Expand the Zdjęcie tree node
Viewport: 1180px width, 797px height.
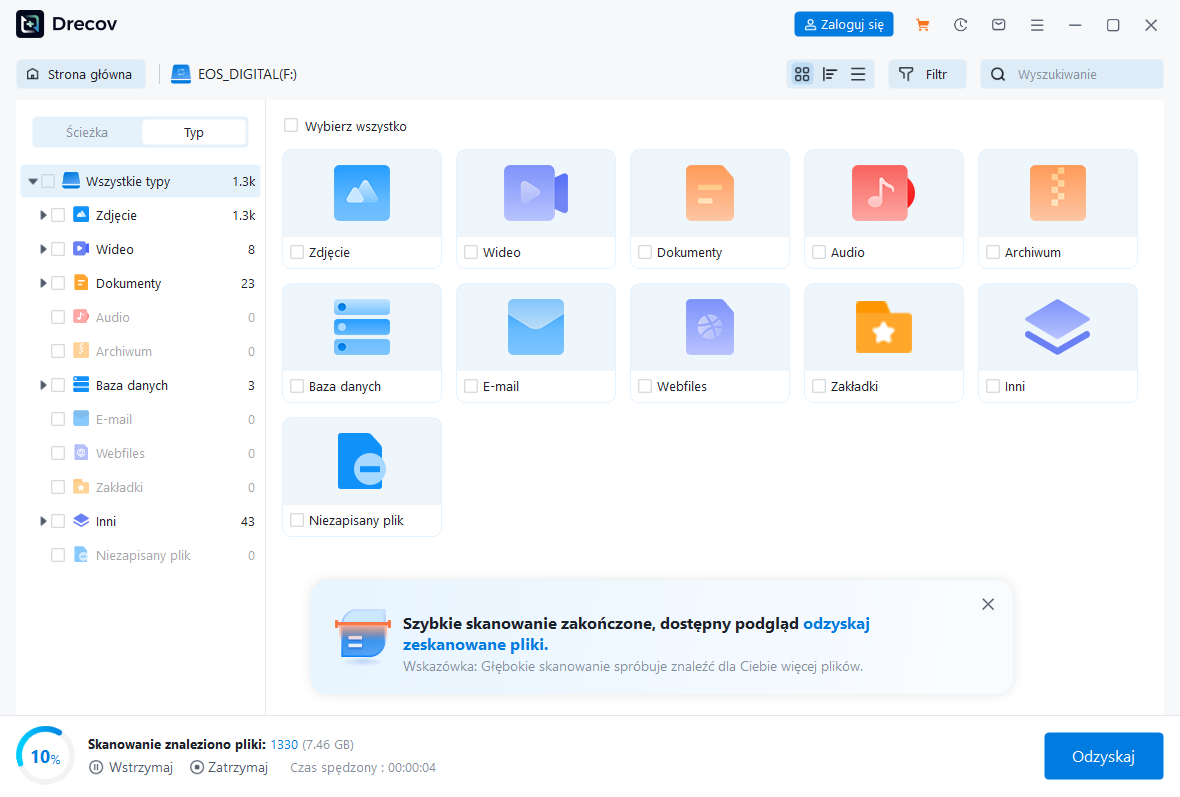pyautogui.click(x=43, y=215)
